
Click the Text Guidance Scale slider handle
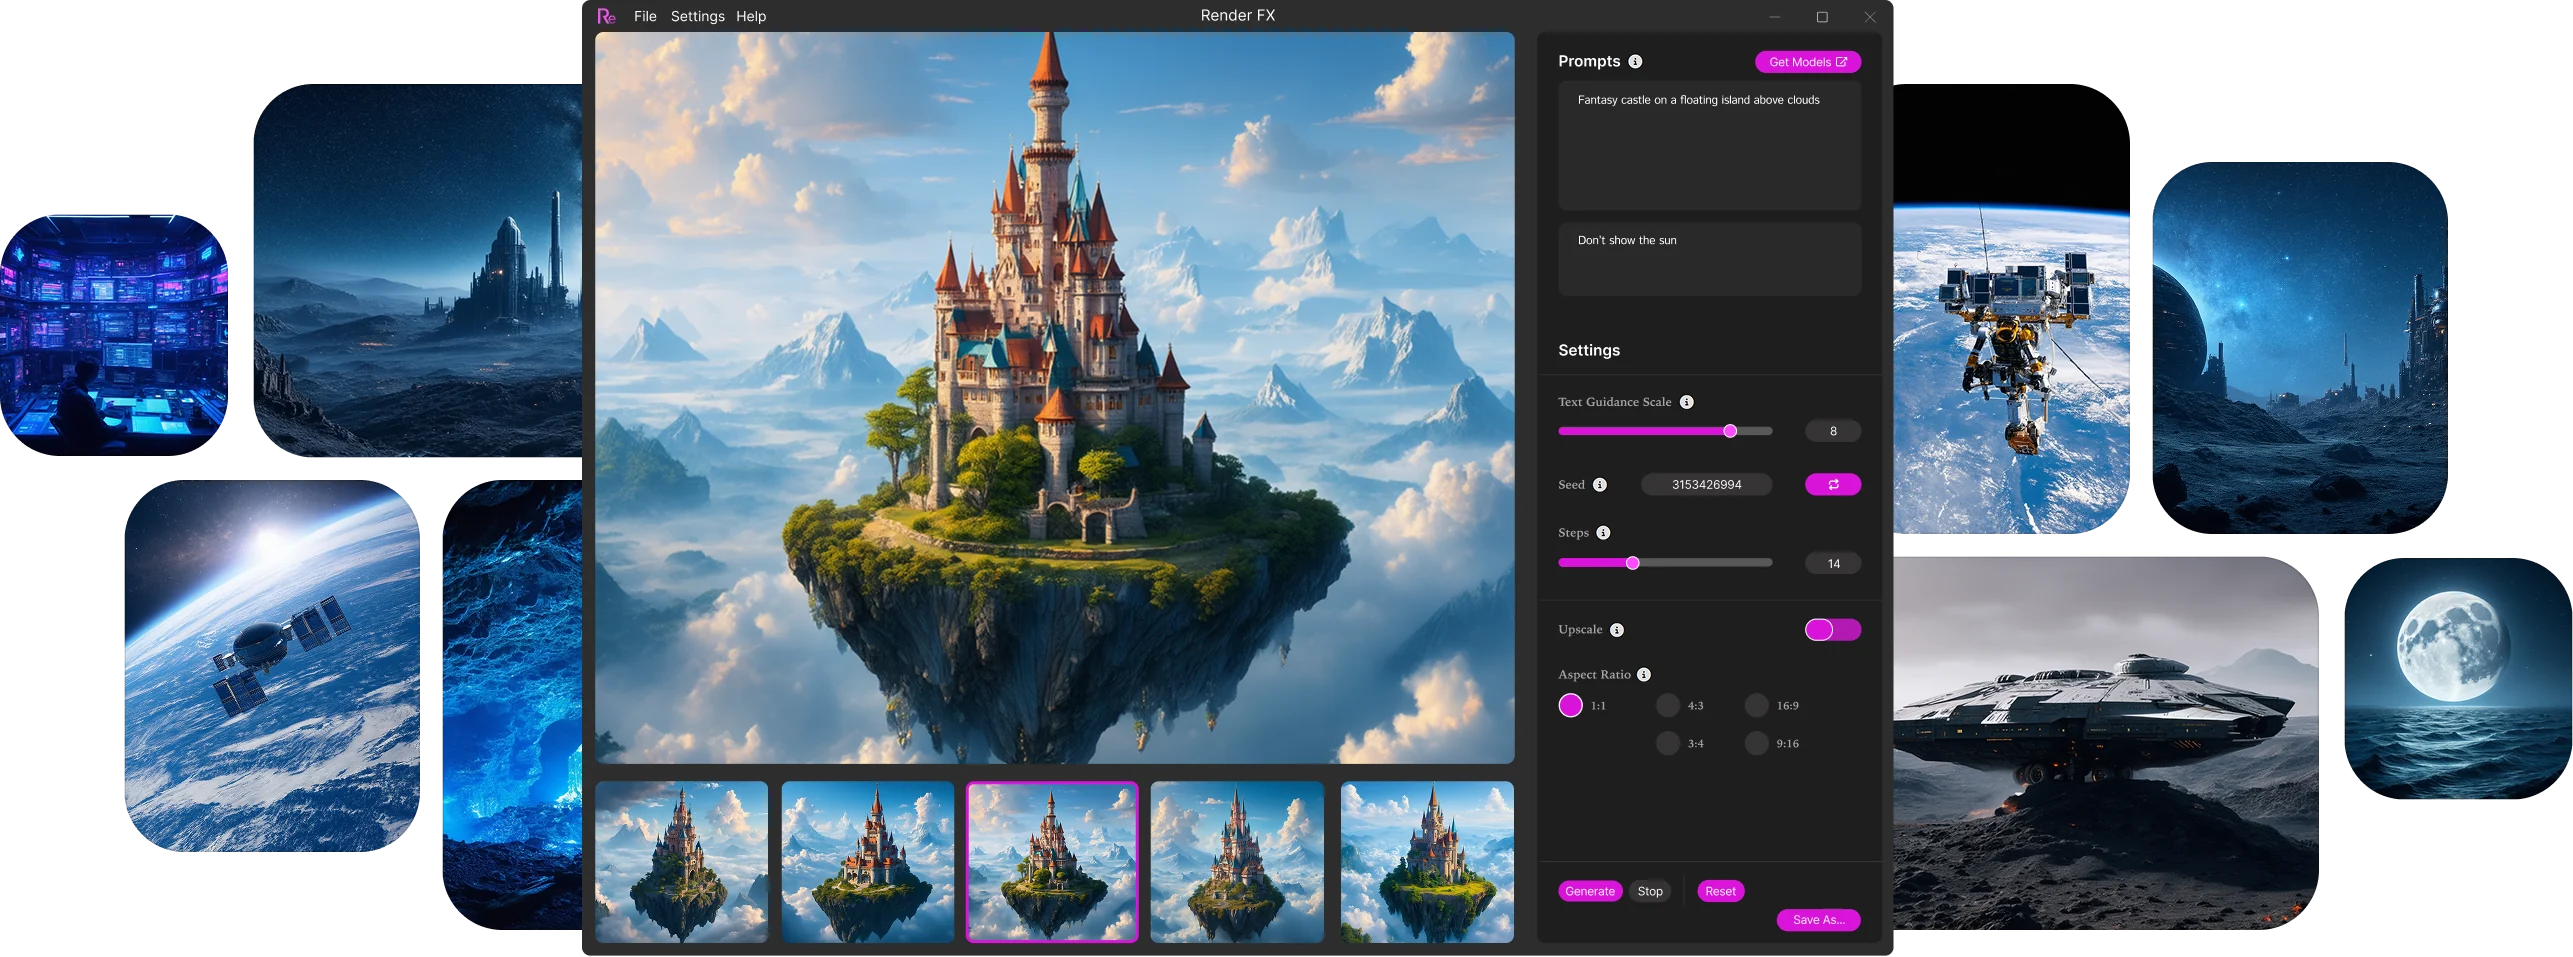1730,431
